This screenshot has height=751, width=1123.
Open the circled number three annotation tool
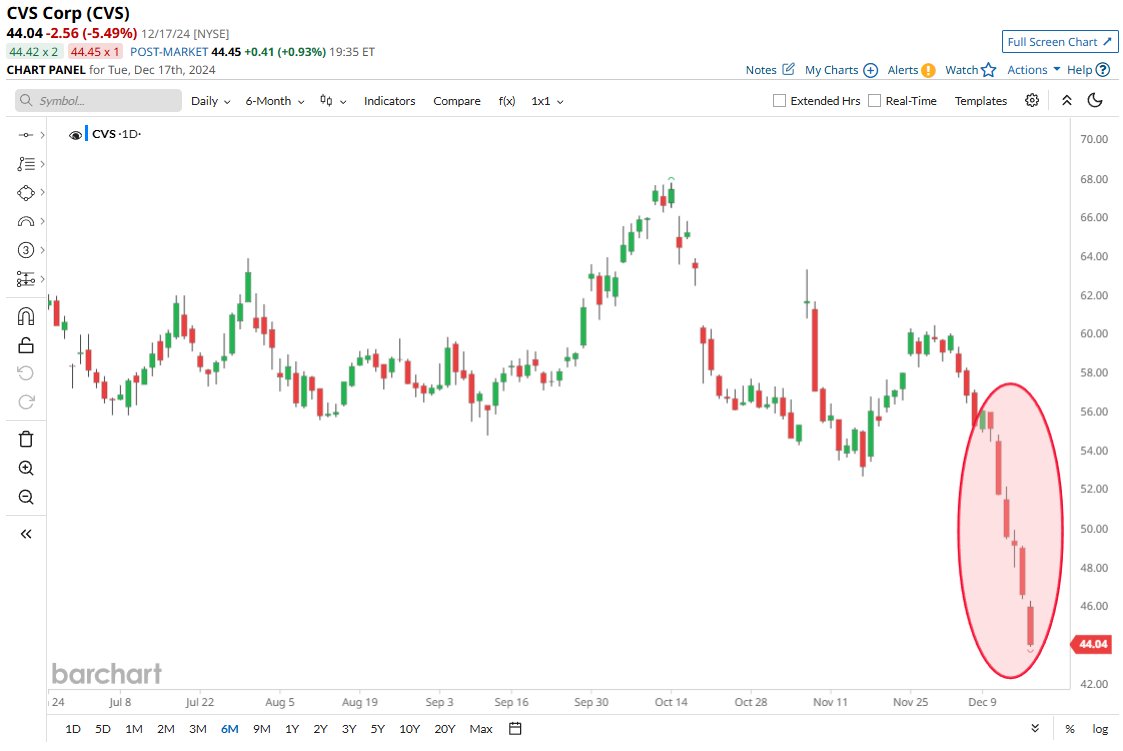(x=26, y=250)
